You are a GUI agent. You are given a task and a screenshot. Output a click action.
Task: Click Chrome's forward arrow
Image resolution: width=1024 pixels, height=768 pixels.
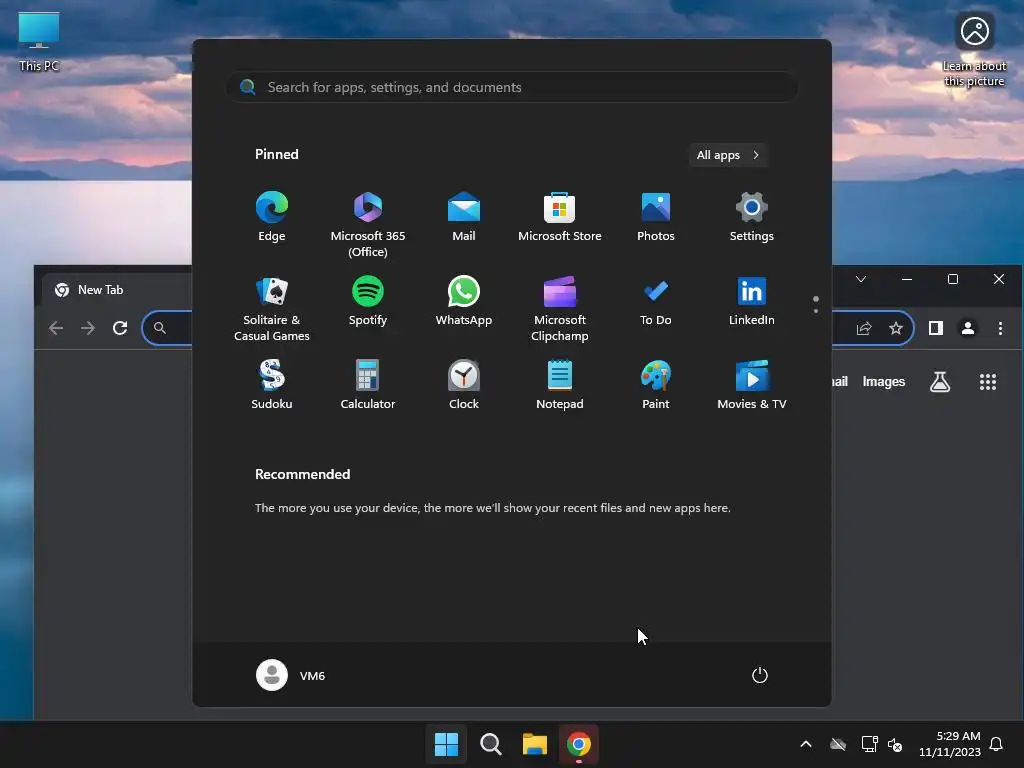coord(88,328)
